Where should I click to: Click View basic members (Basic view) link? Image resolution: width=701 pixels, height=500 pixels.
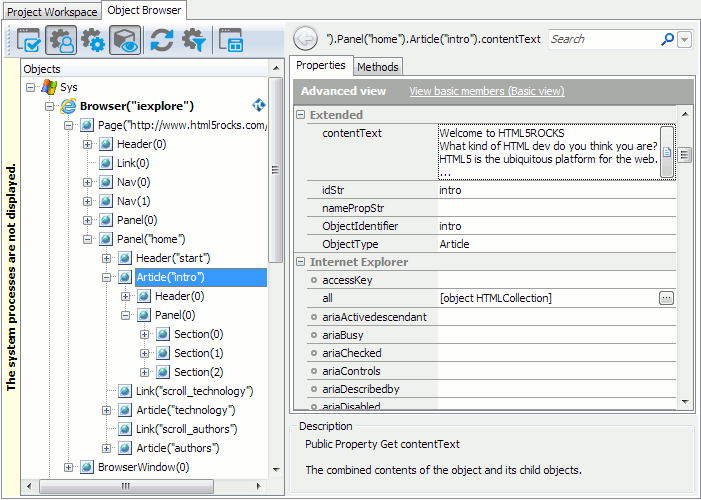[x=486, y=91]
